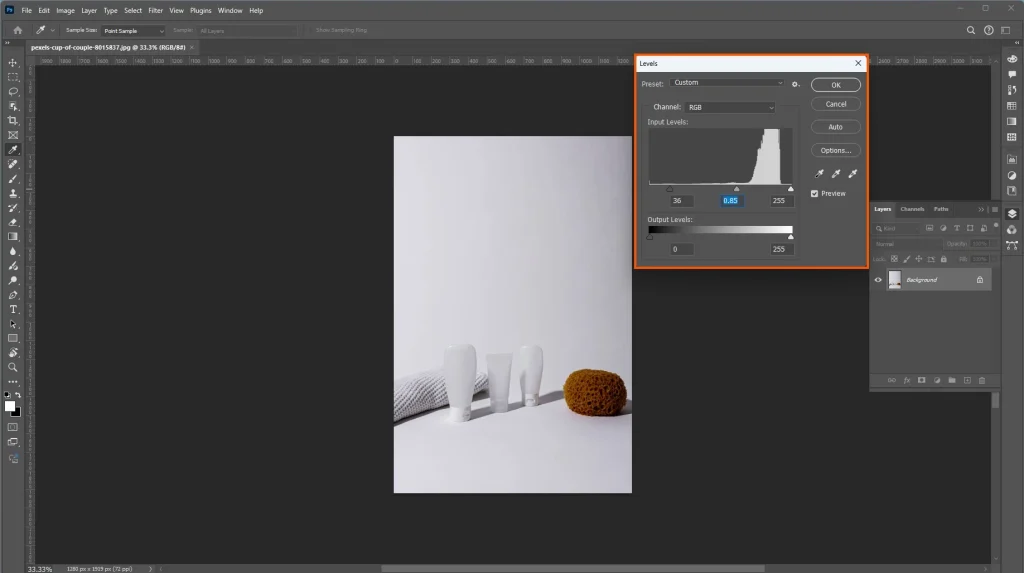Open the Channel dropdown showing RGB

coord(730,107)
